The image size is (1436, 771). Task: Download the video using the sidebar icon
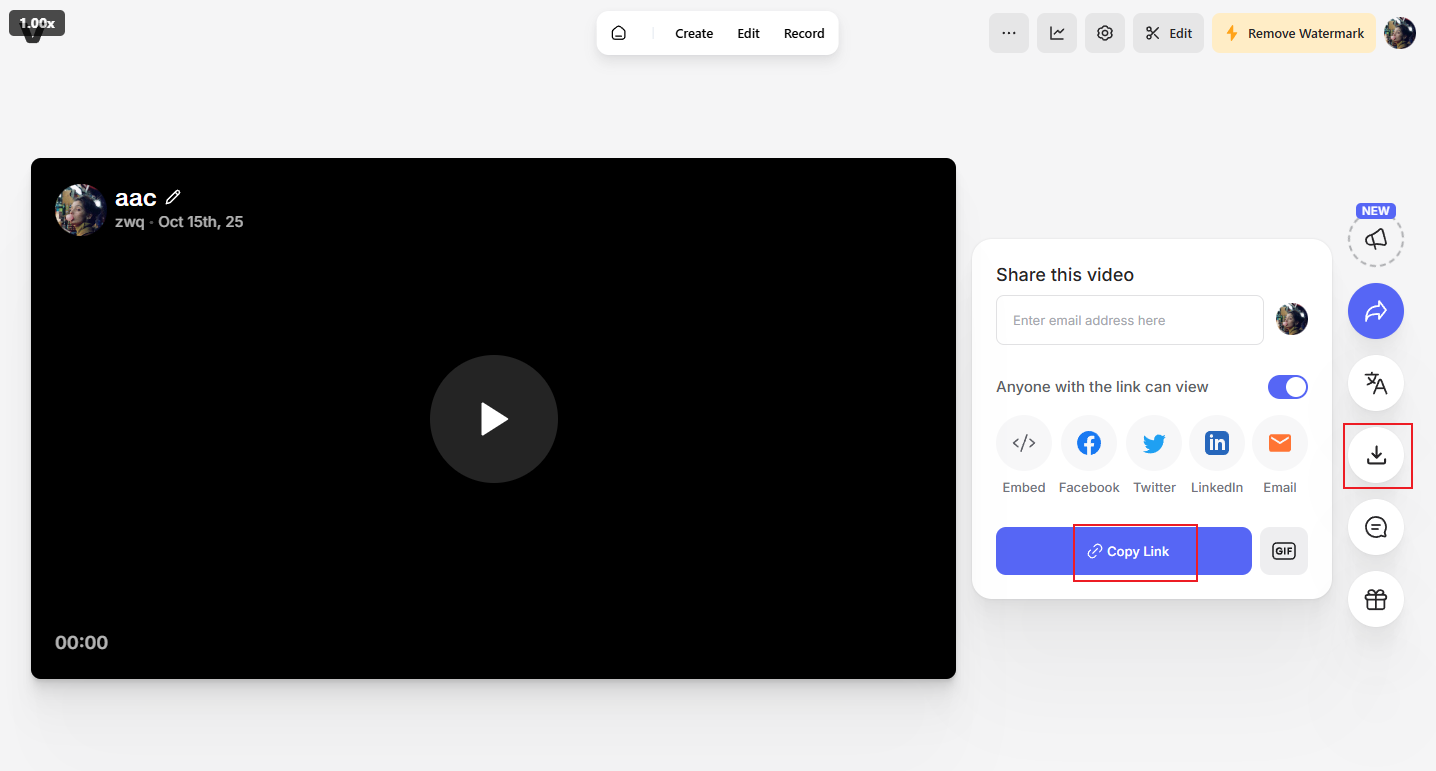tap(1377, 456)
